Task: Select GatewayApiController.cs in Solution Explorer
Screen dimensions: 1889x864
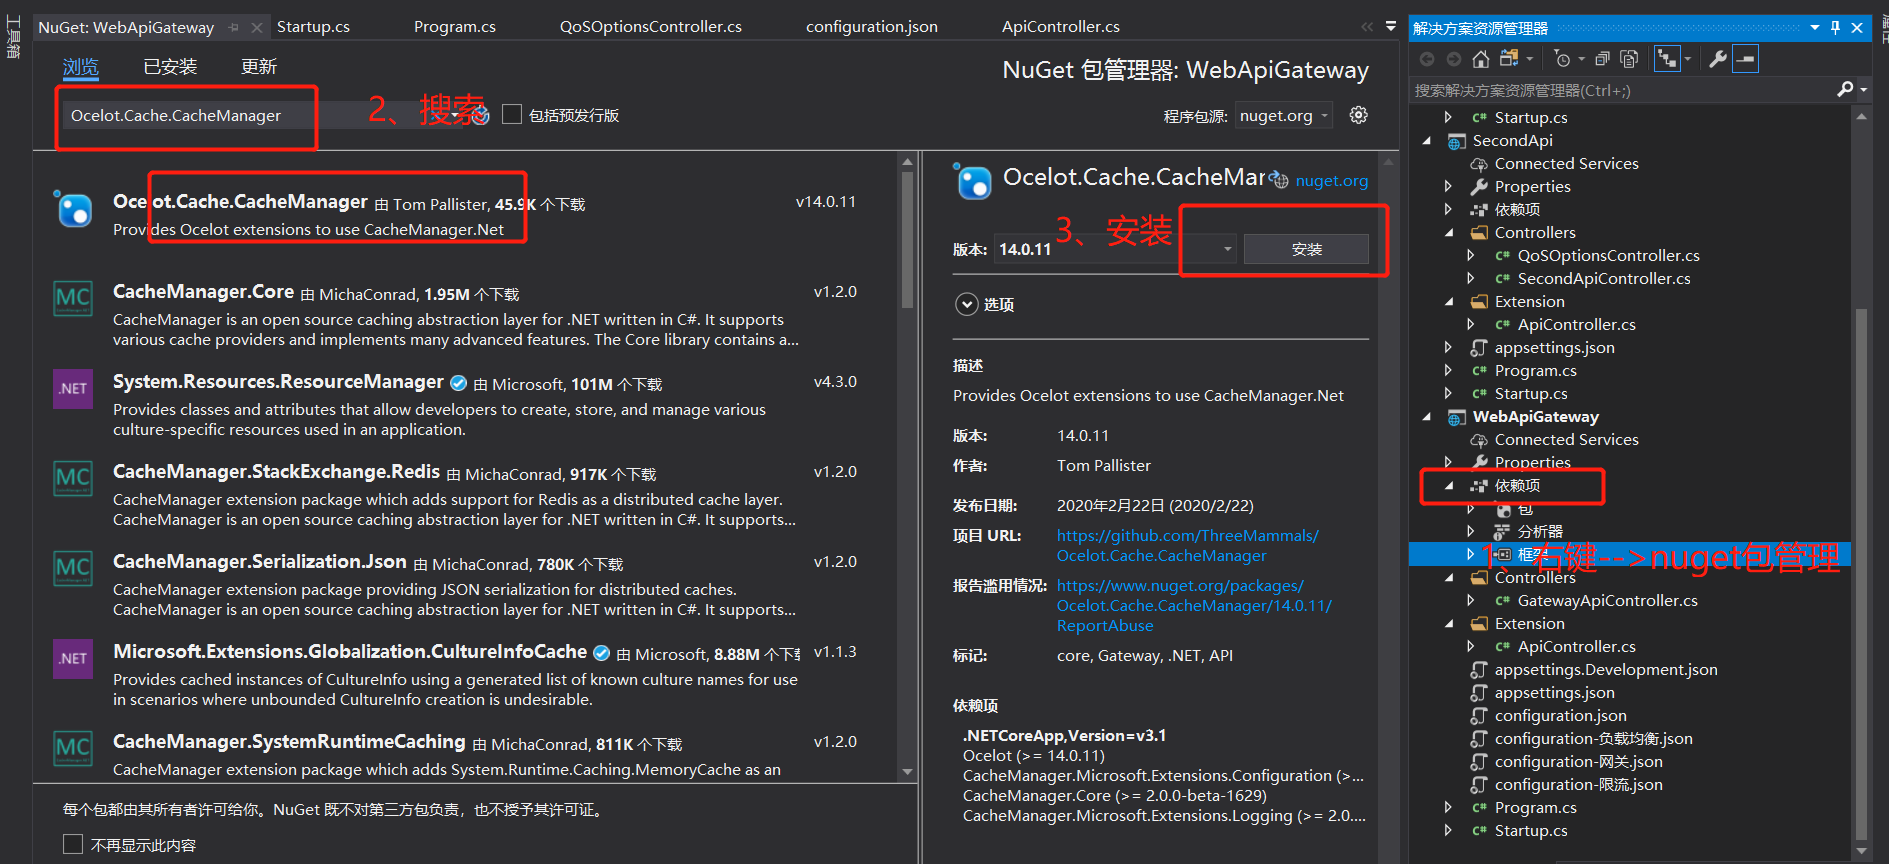Action: pos(1607,601)
